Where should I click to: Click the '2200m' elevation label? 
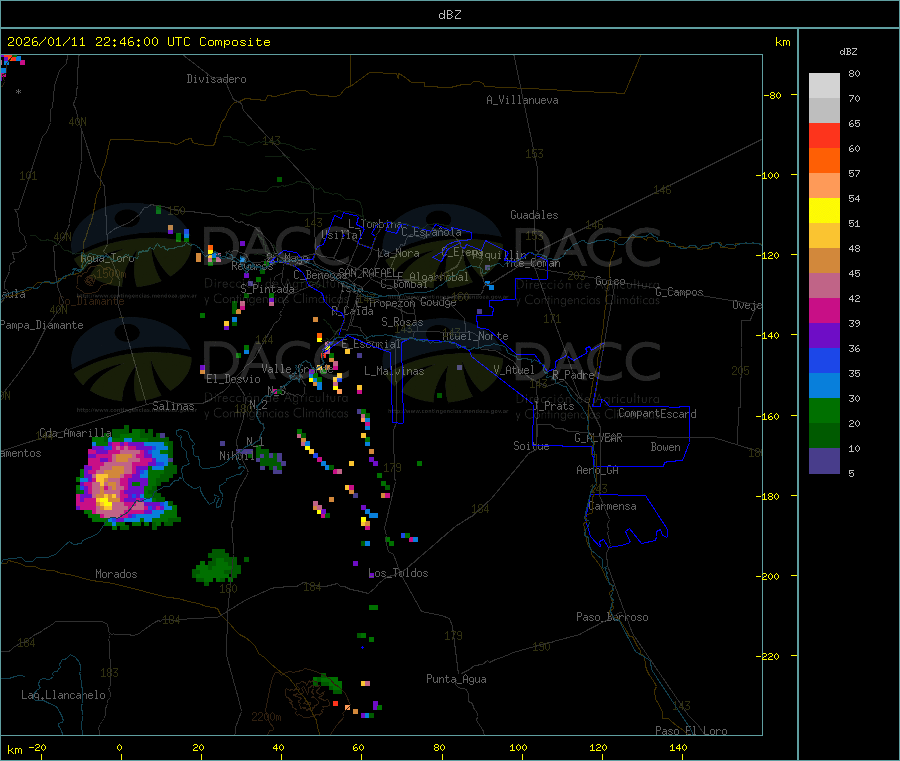point(266,717)
